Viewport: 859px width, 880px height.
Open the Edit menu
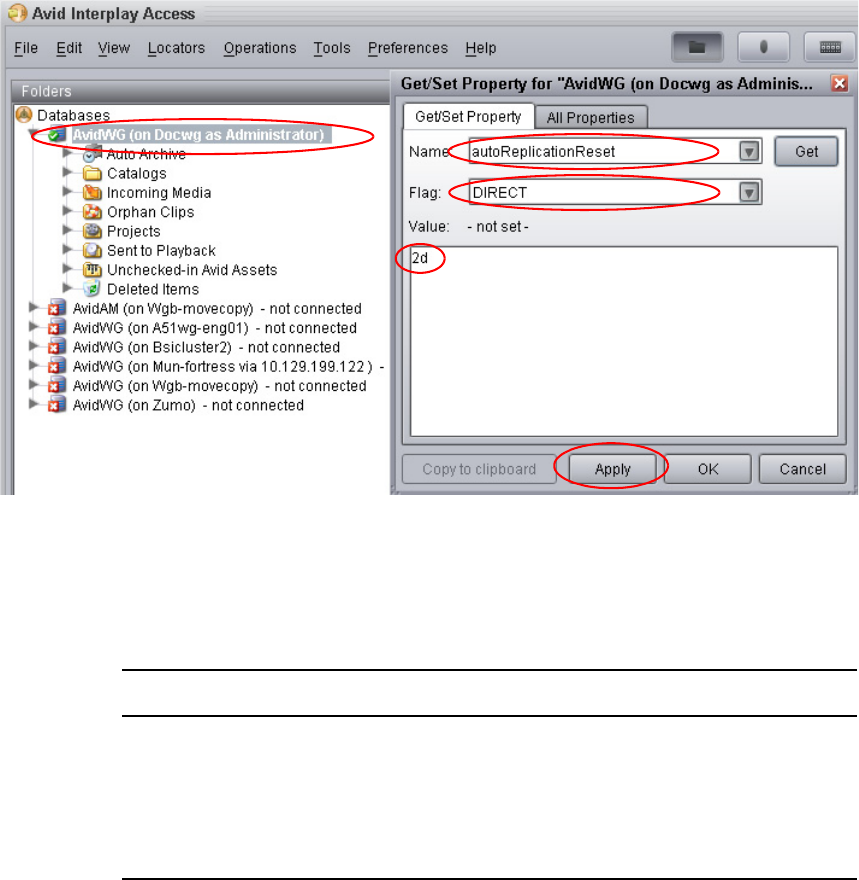69,48
